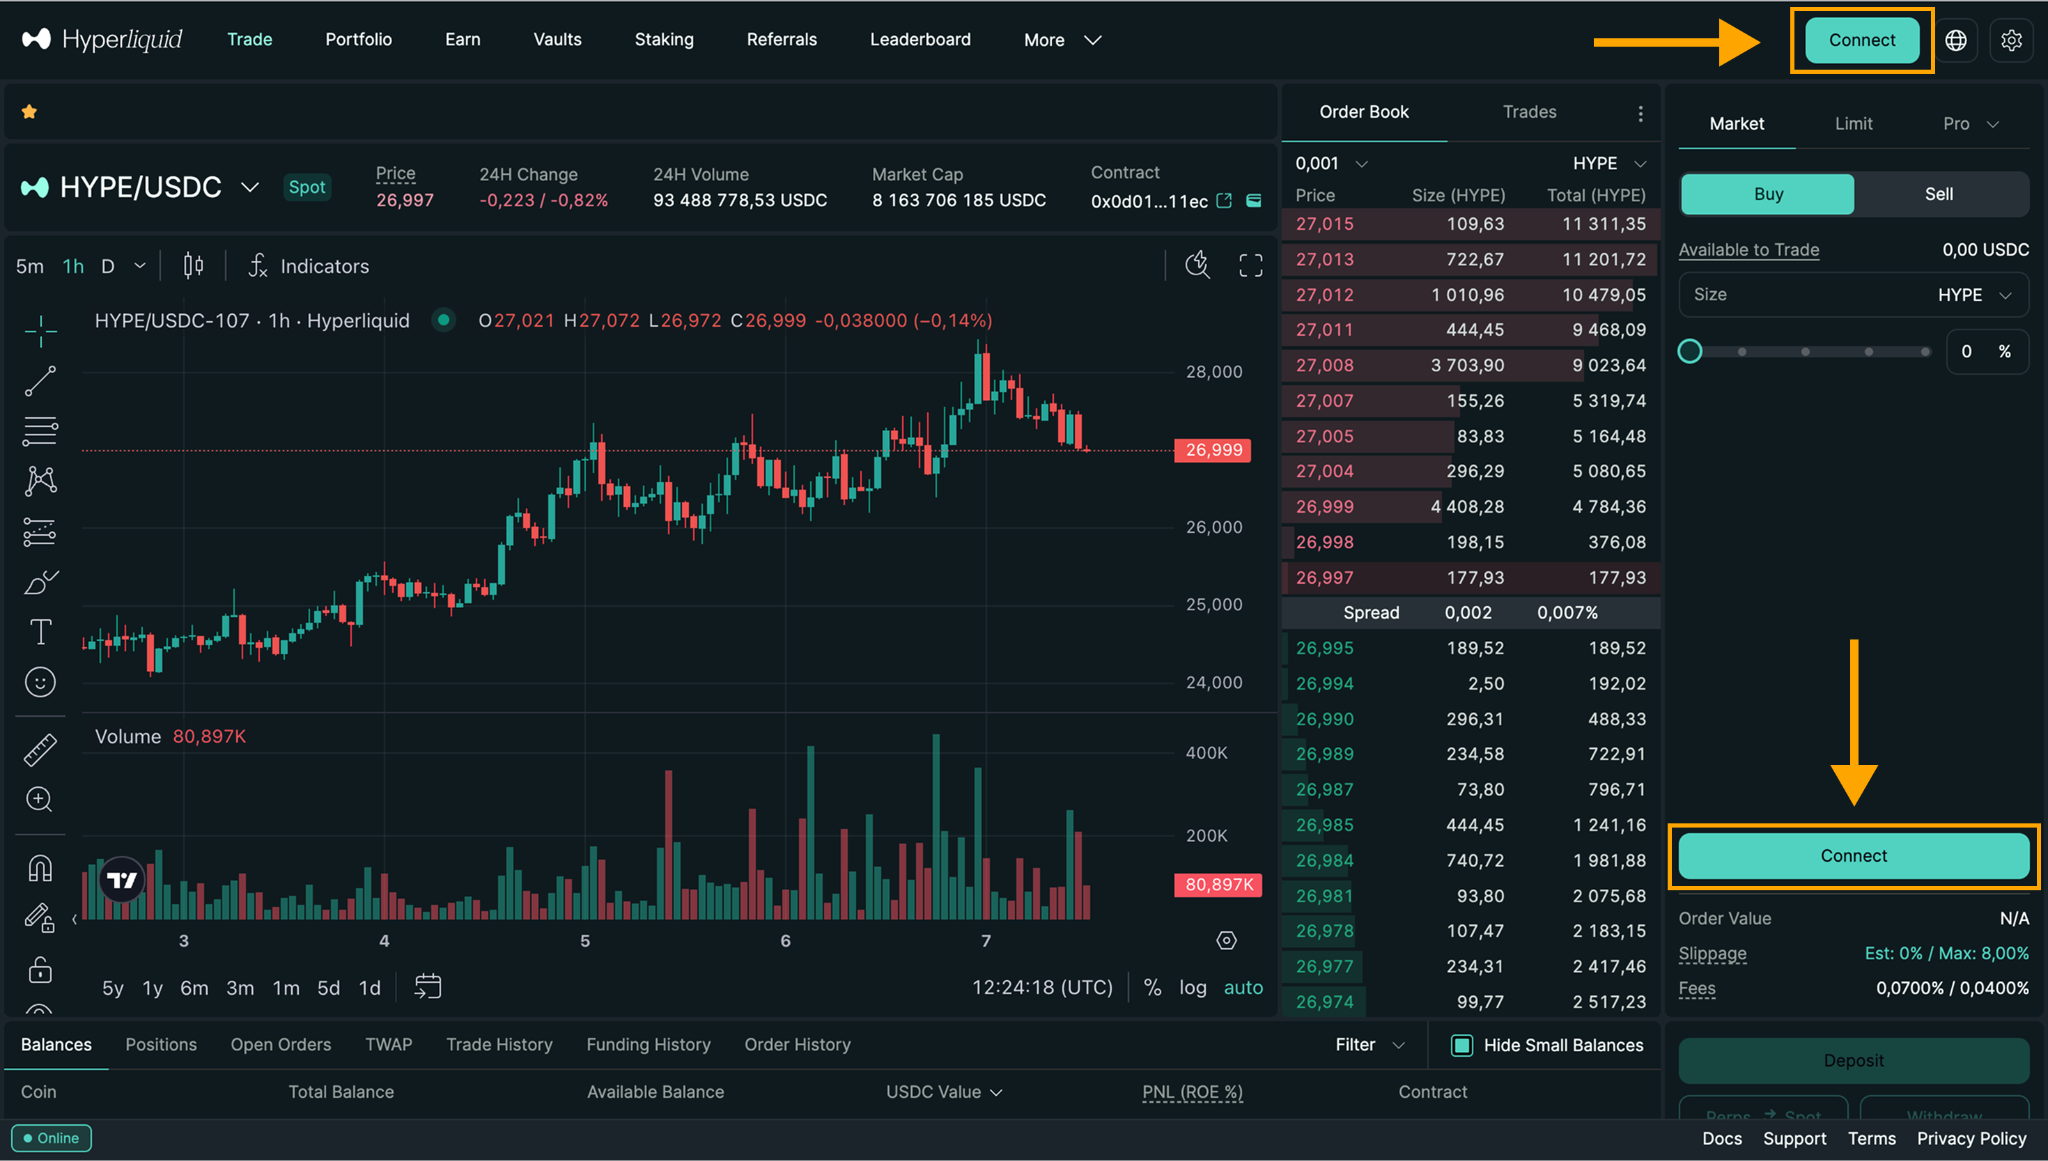Switch chart to 1h interval

pyautogui.click(x=73, y=266)
